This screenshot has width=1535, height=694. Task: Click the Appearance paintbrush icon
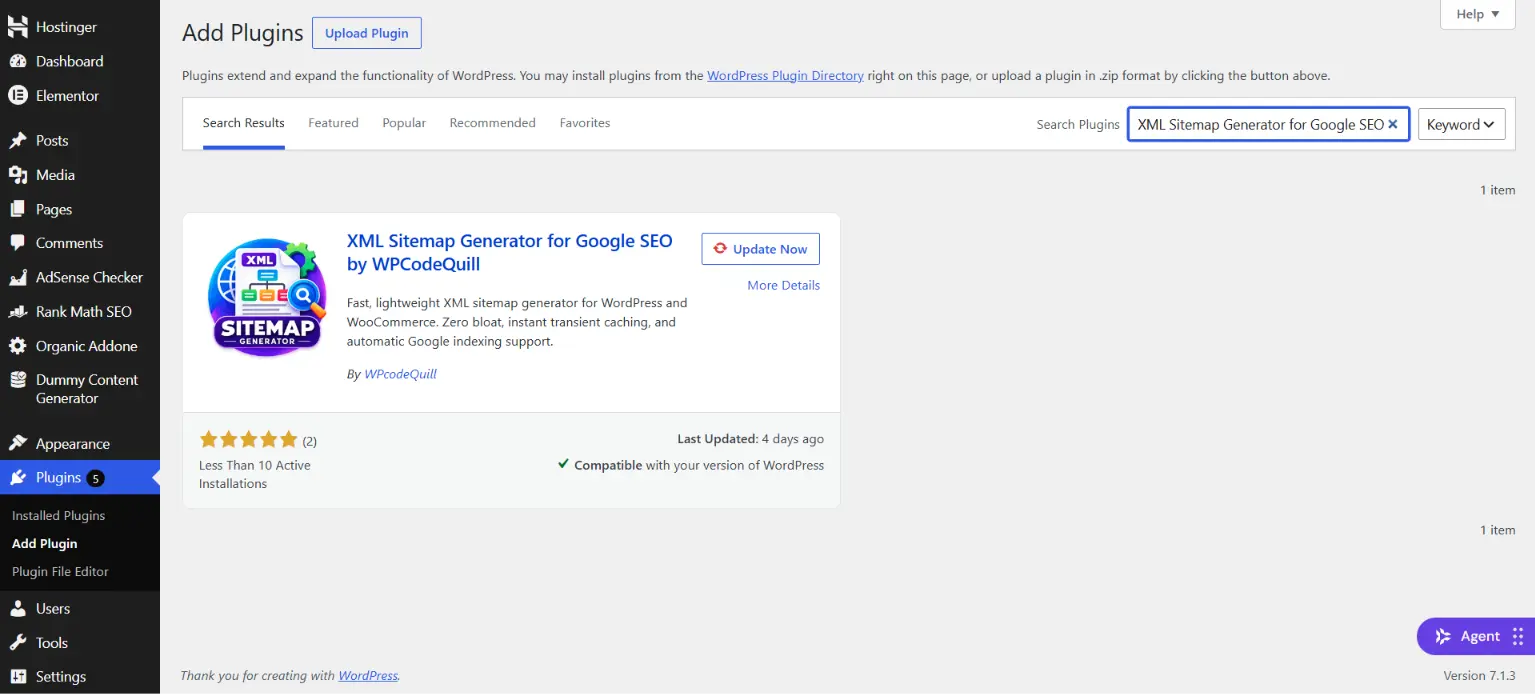pos(18,444)
